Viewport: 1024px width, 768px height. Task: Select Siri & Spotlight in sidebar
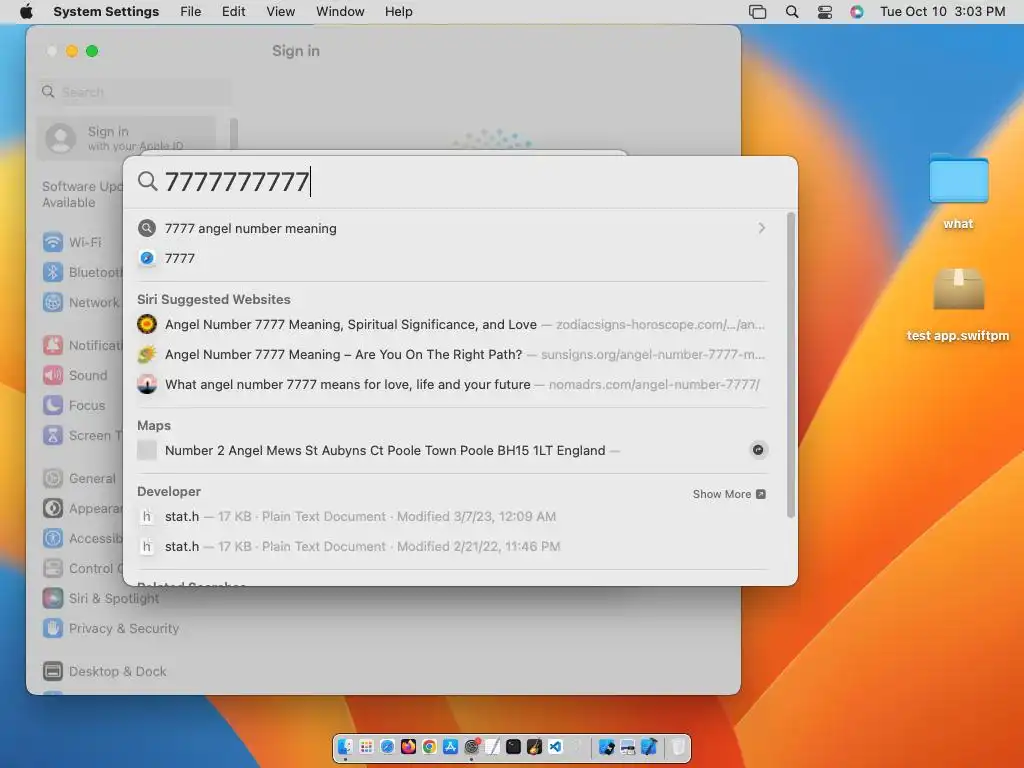pos(101,598)
